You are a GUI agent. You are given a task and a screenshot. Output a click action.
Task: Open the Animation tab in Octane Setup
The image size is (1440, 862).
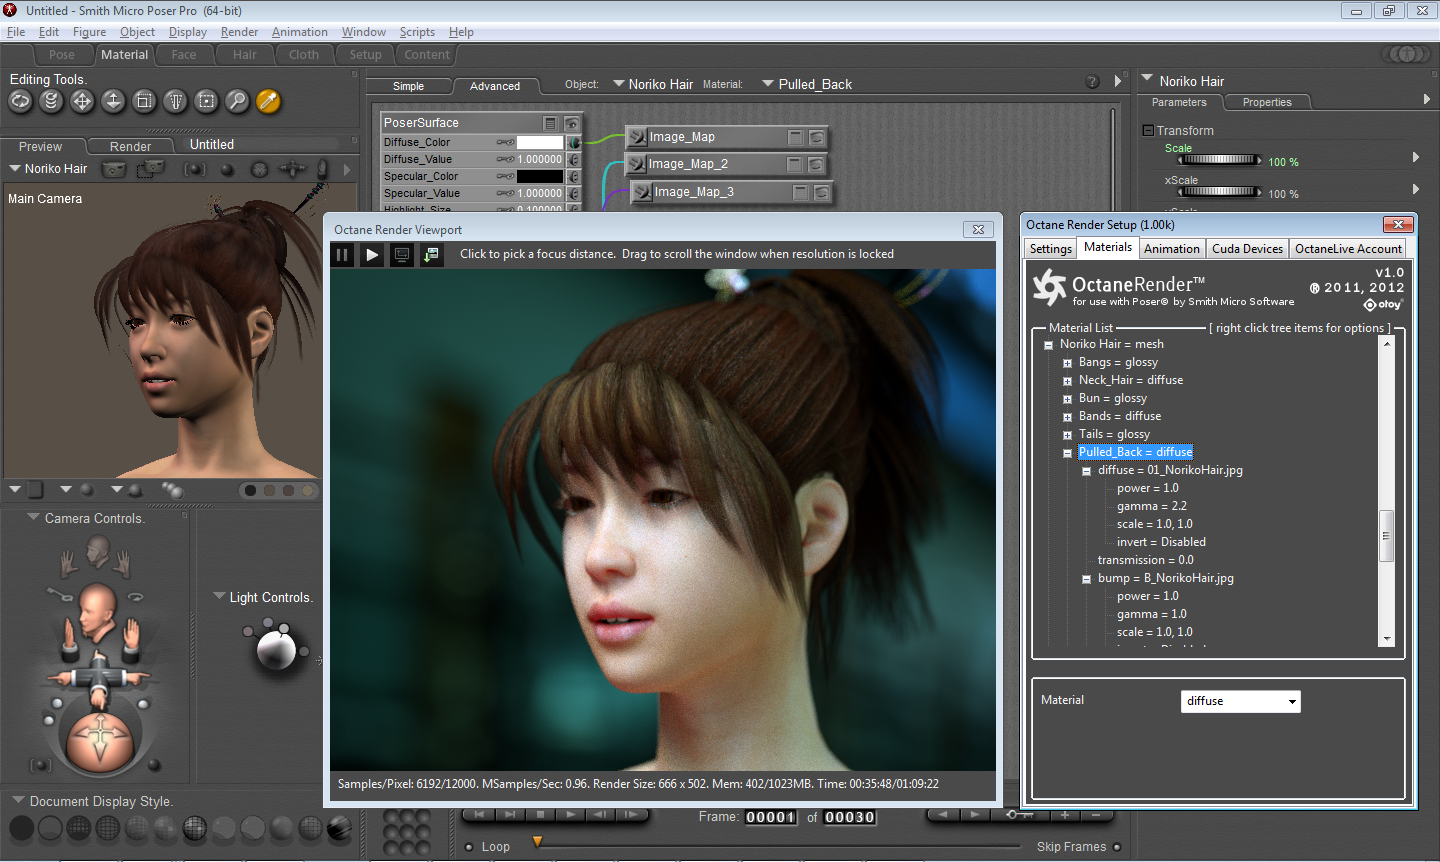1171,249
